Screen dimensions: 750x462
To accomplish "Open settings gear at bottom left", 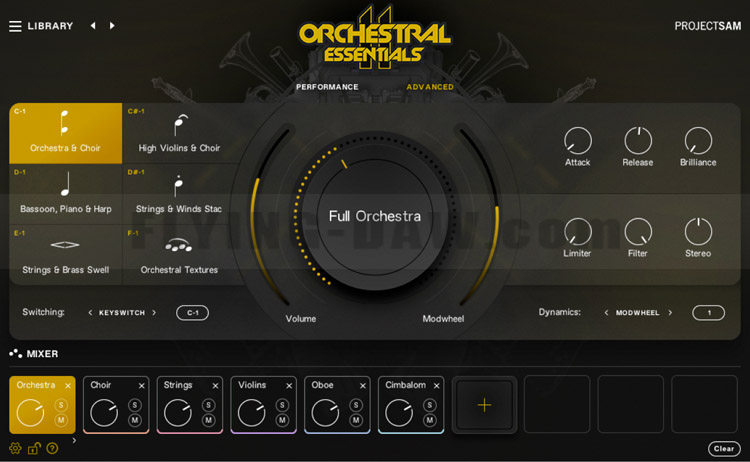I will coord(15,448).
